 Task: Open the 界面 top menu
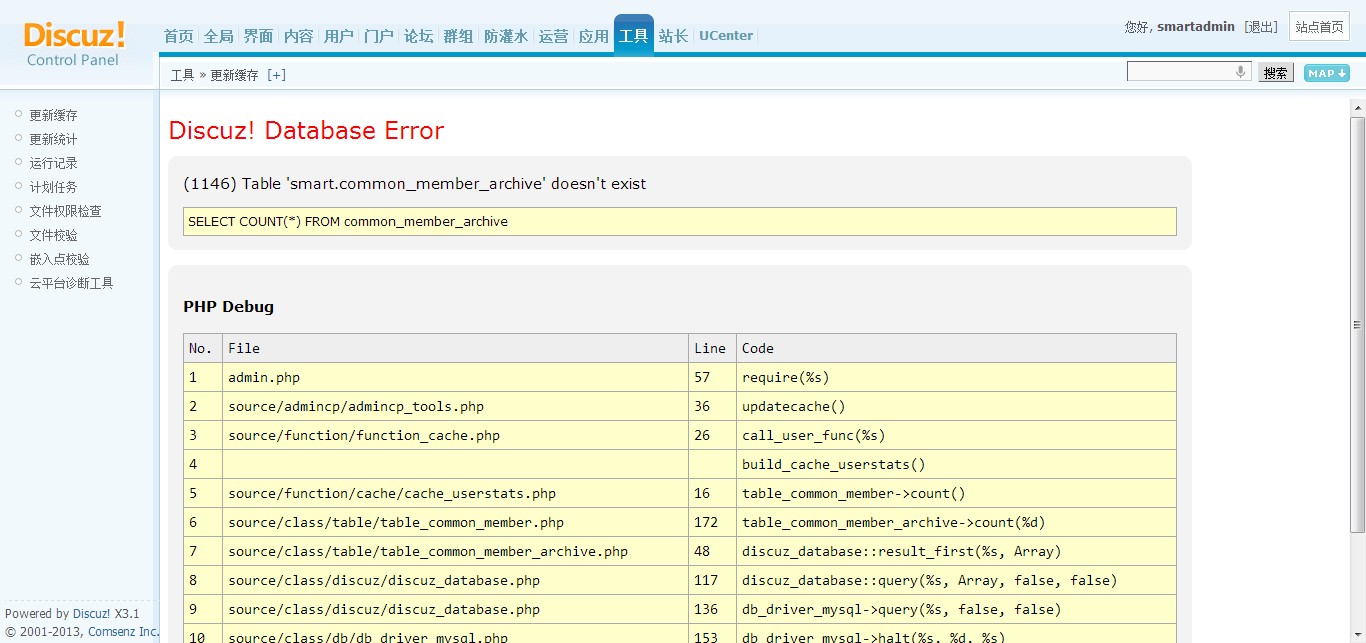pos(258,36)
